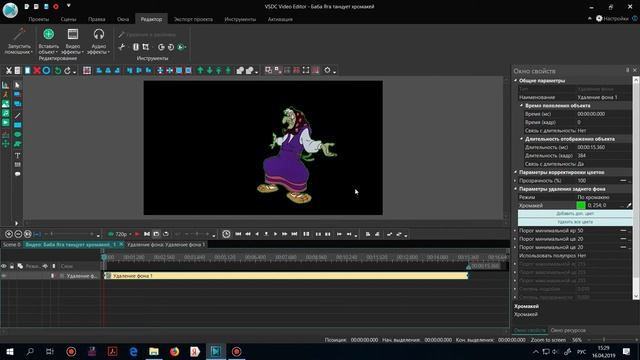
Task: Open Video effects (Видео эффекты) ribbon button
Action: coord(73,41)
